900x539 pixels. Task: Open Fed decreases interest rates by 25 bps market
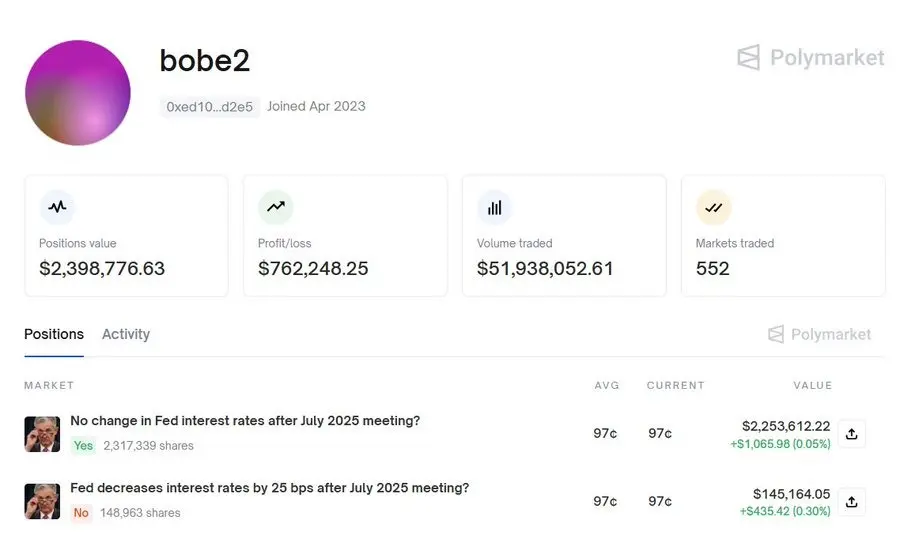coord(269,488)
